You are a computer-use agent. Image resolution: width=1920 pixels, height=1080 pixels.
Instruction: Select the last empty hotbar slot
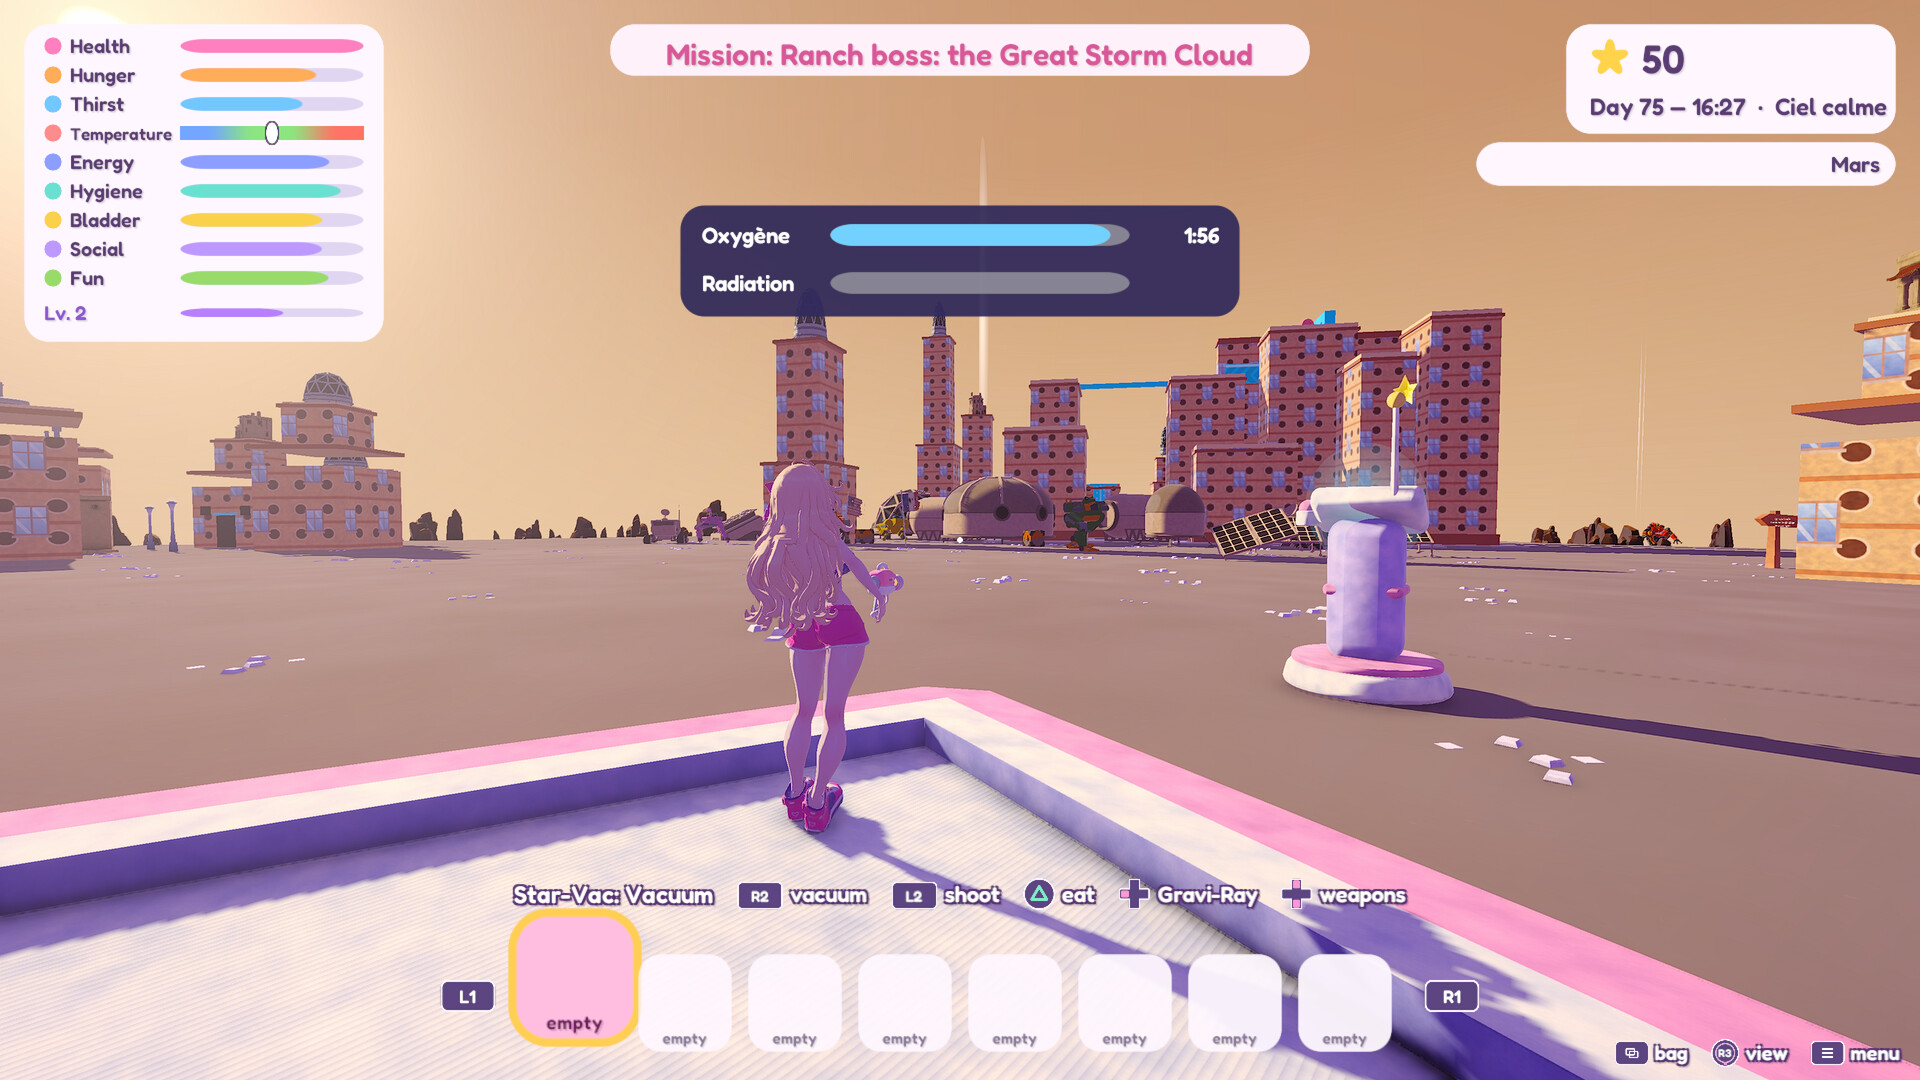[1344, 1002]
